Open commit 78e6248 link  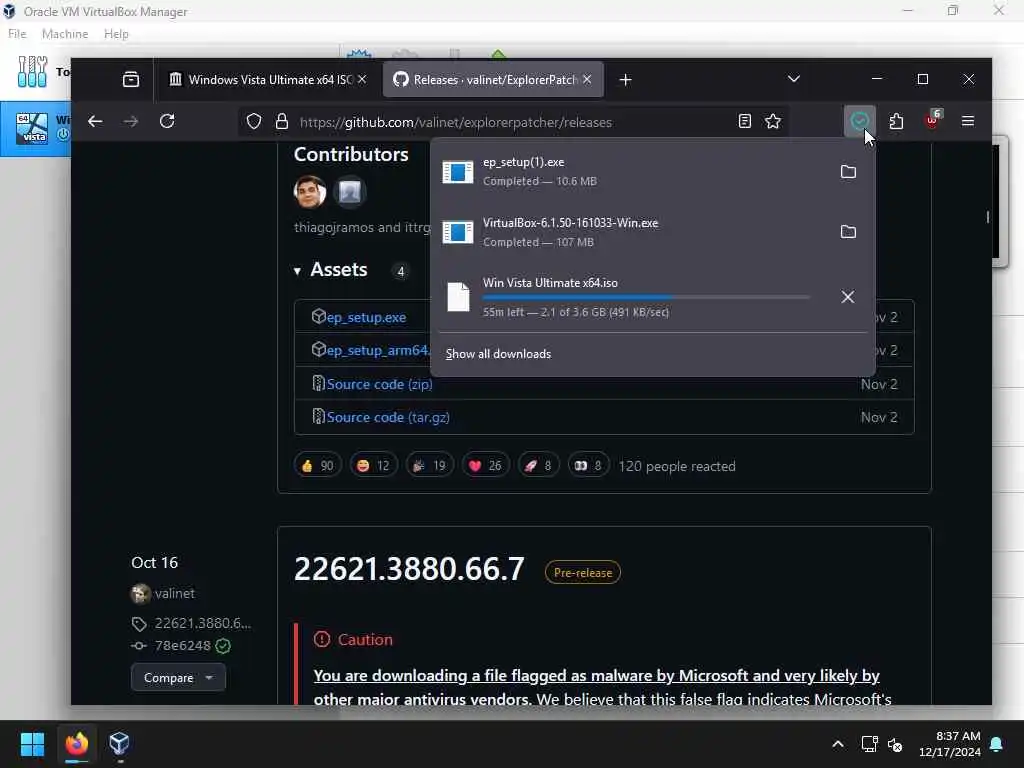pyautogui.click(x=182, y=646)
